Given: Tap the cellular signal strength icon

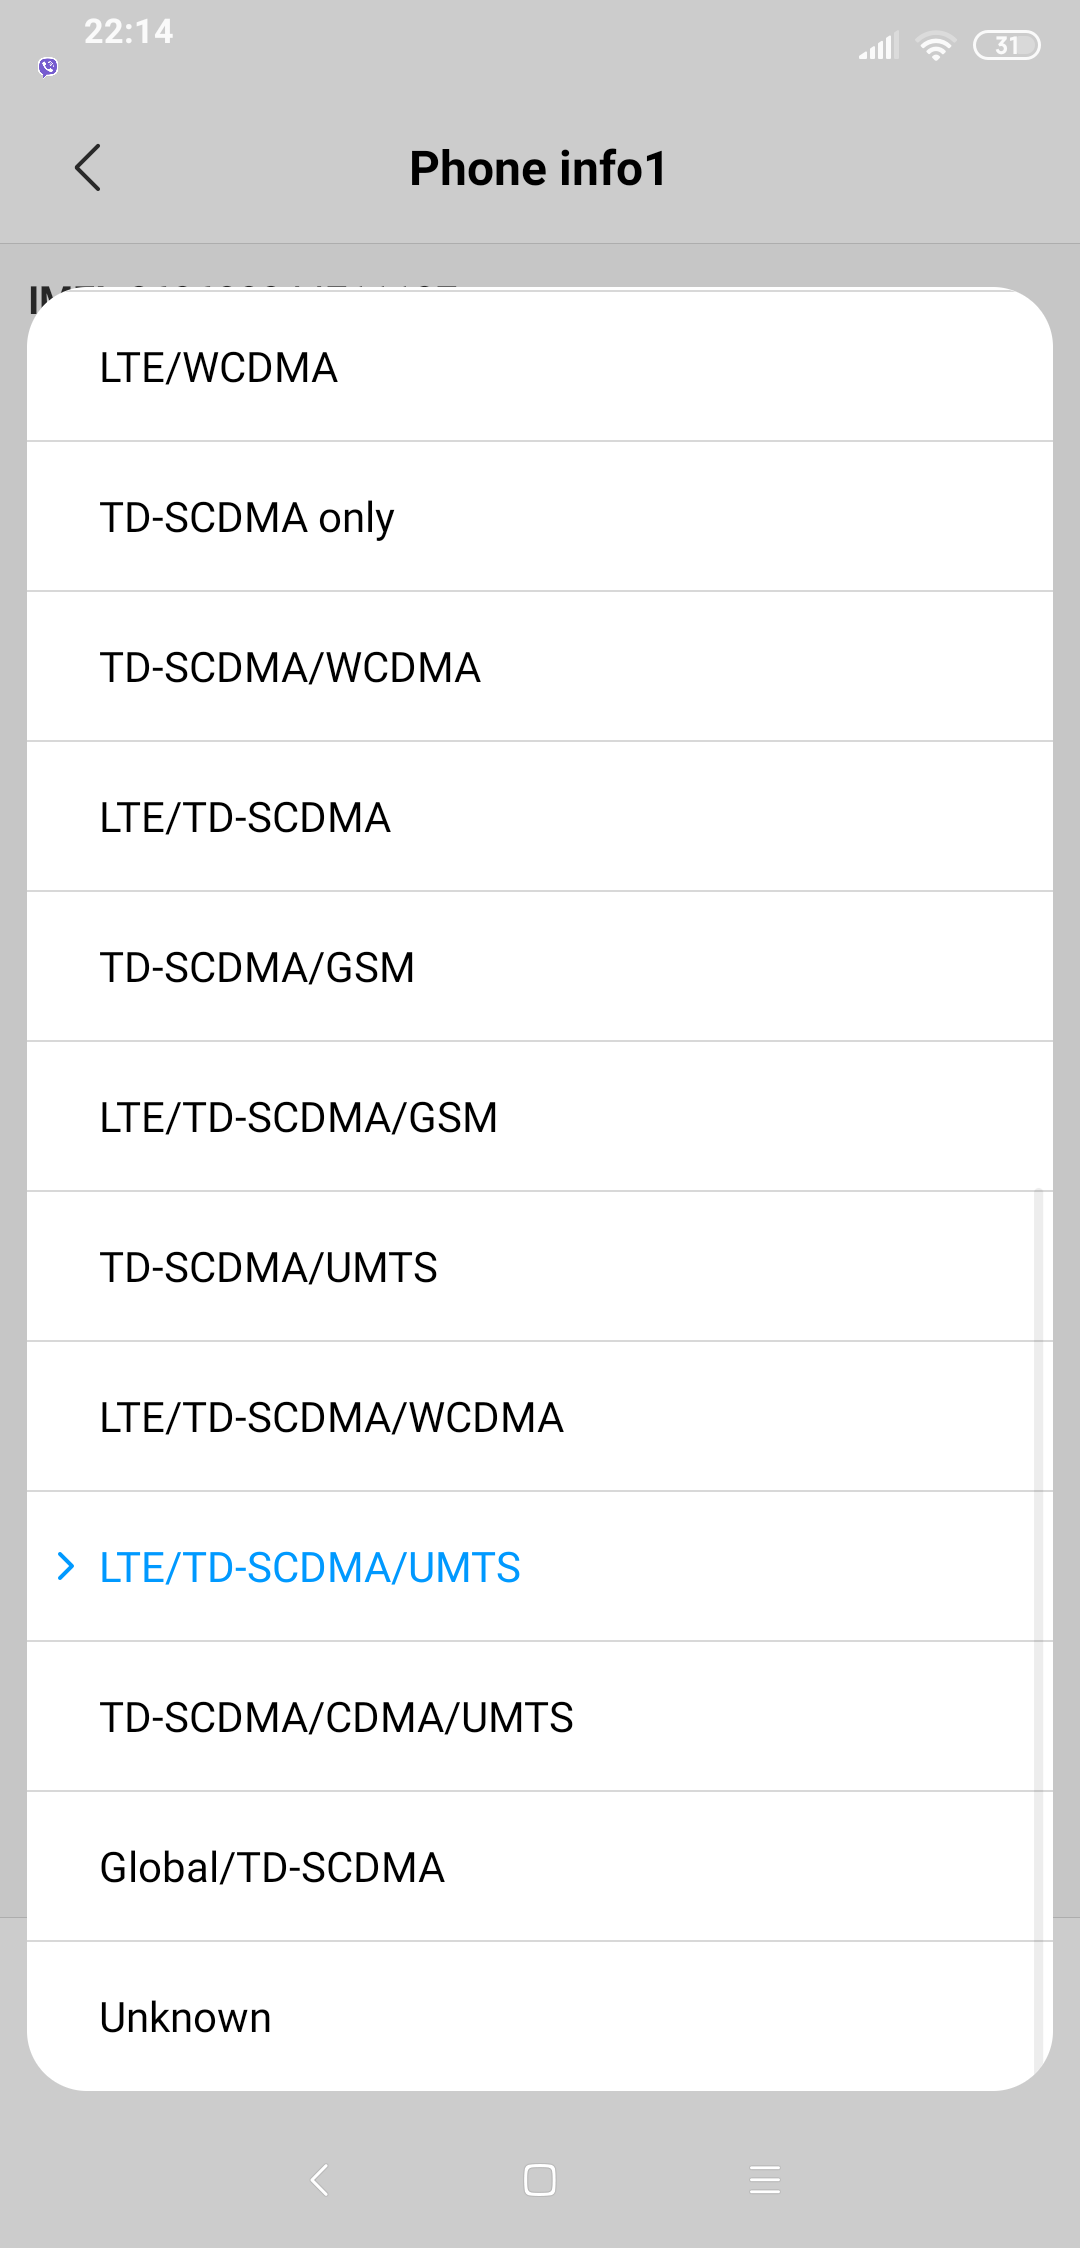Looking at the screenshot, I should click(878, 46).
